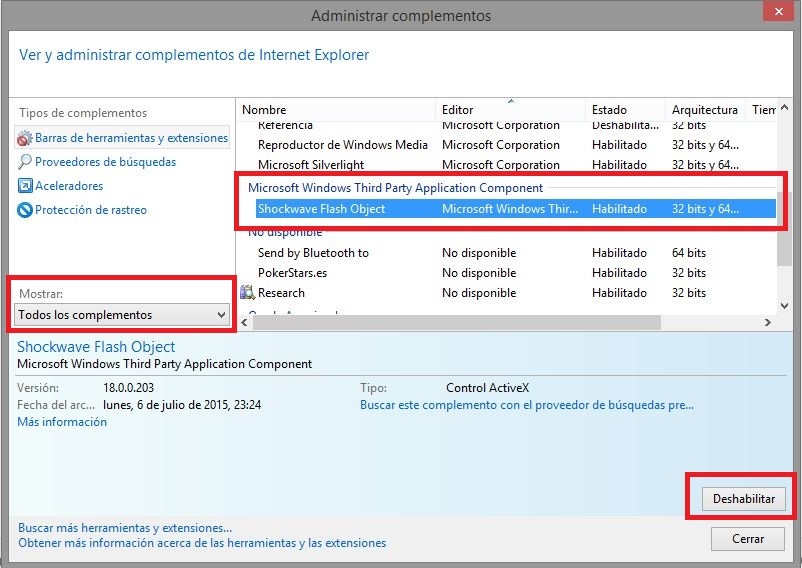Open Barras de herramientas y extensiones category
The width and height of the screenshot is (802, 568).
tap(122, 138)
